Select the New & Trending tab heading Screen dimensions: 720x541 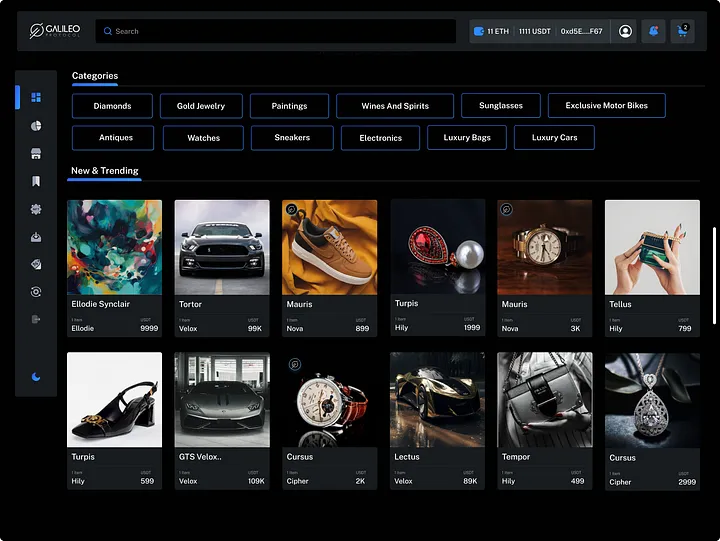105,171
